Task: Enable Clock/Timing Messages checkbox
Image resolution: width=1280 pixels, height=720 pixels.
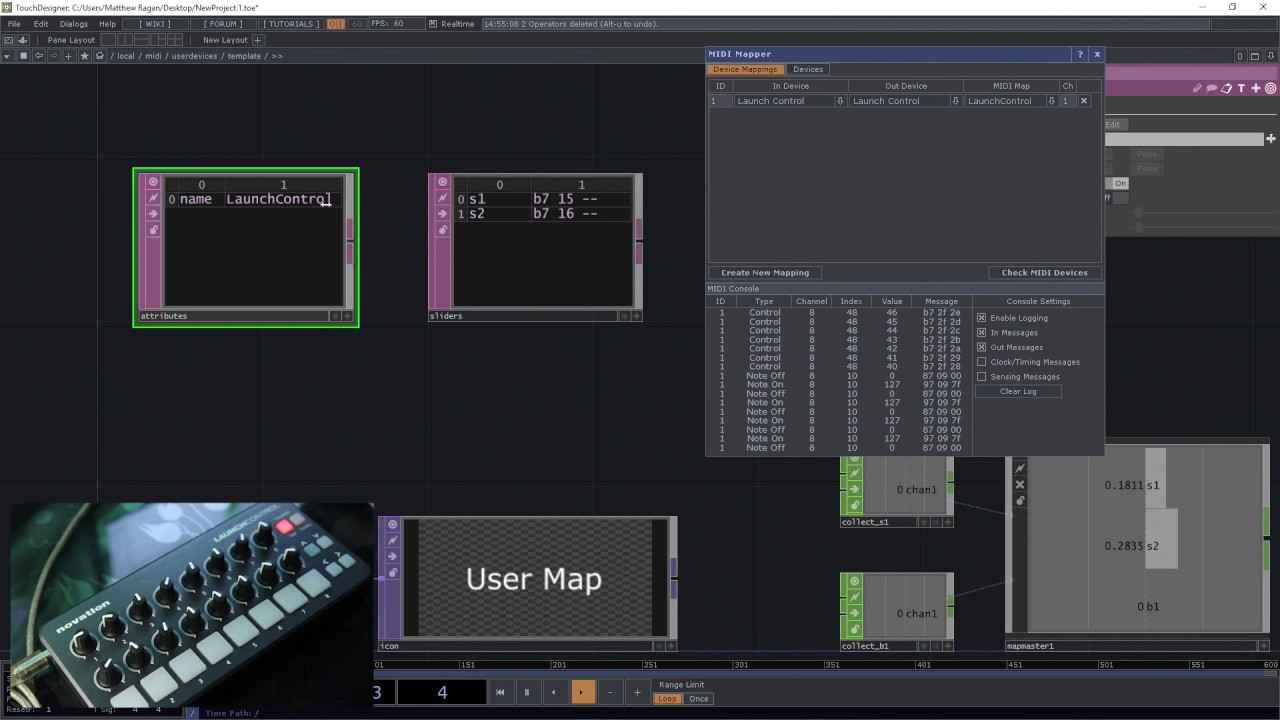Action: (x=981, y=362)
